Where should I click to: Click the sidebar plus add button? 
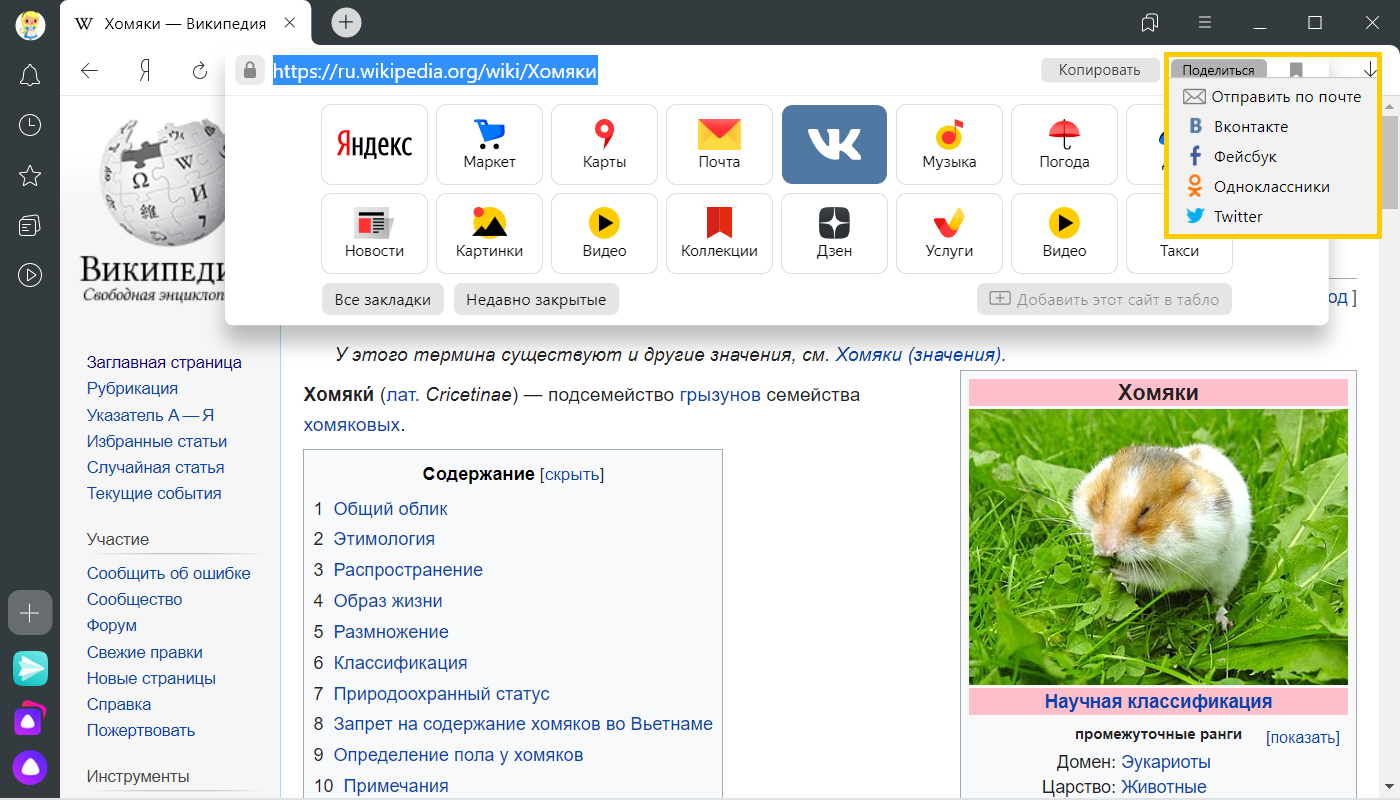(30, 612)
